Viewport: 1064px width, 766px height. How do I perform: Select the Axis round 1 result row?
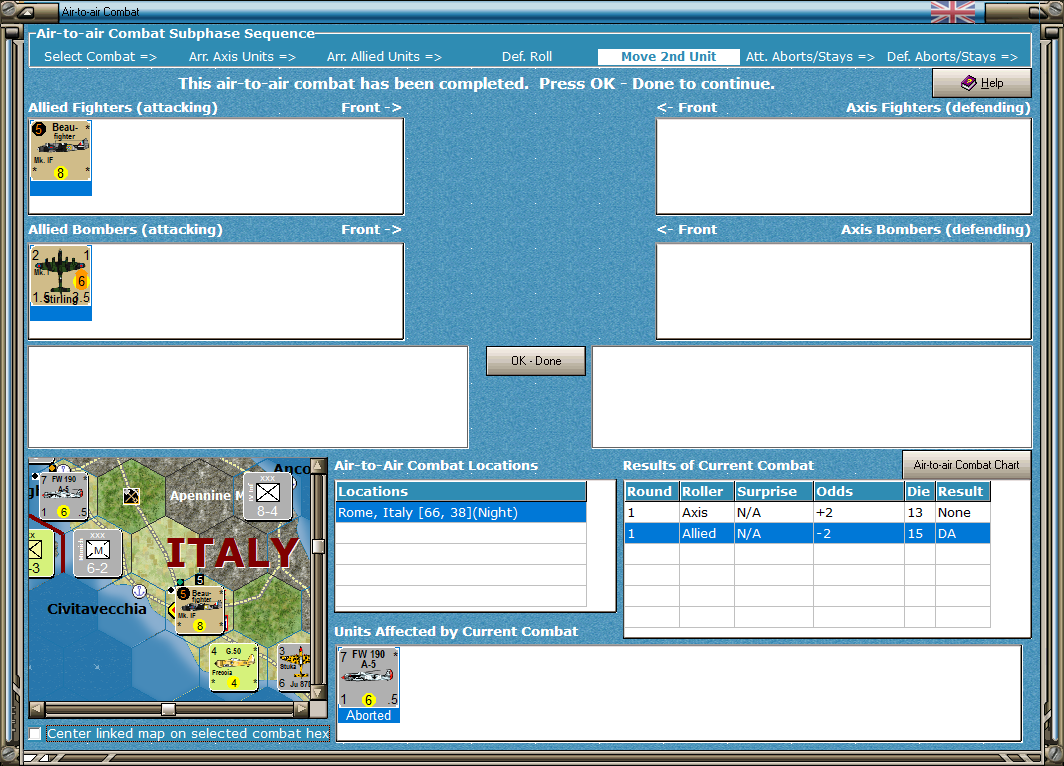tap(807, 512)
